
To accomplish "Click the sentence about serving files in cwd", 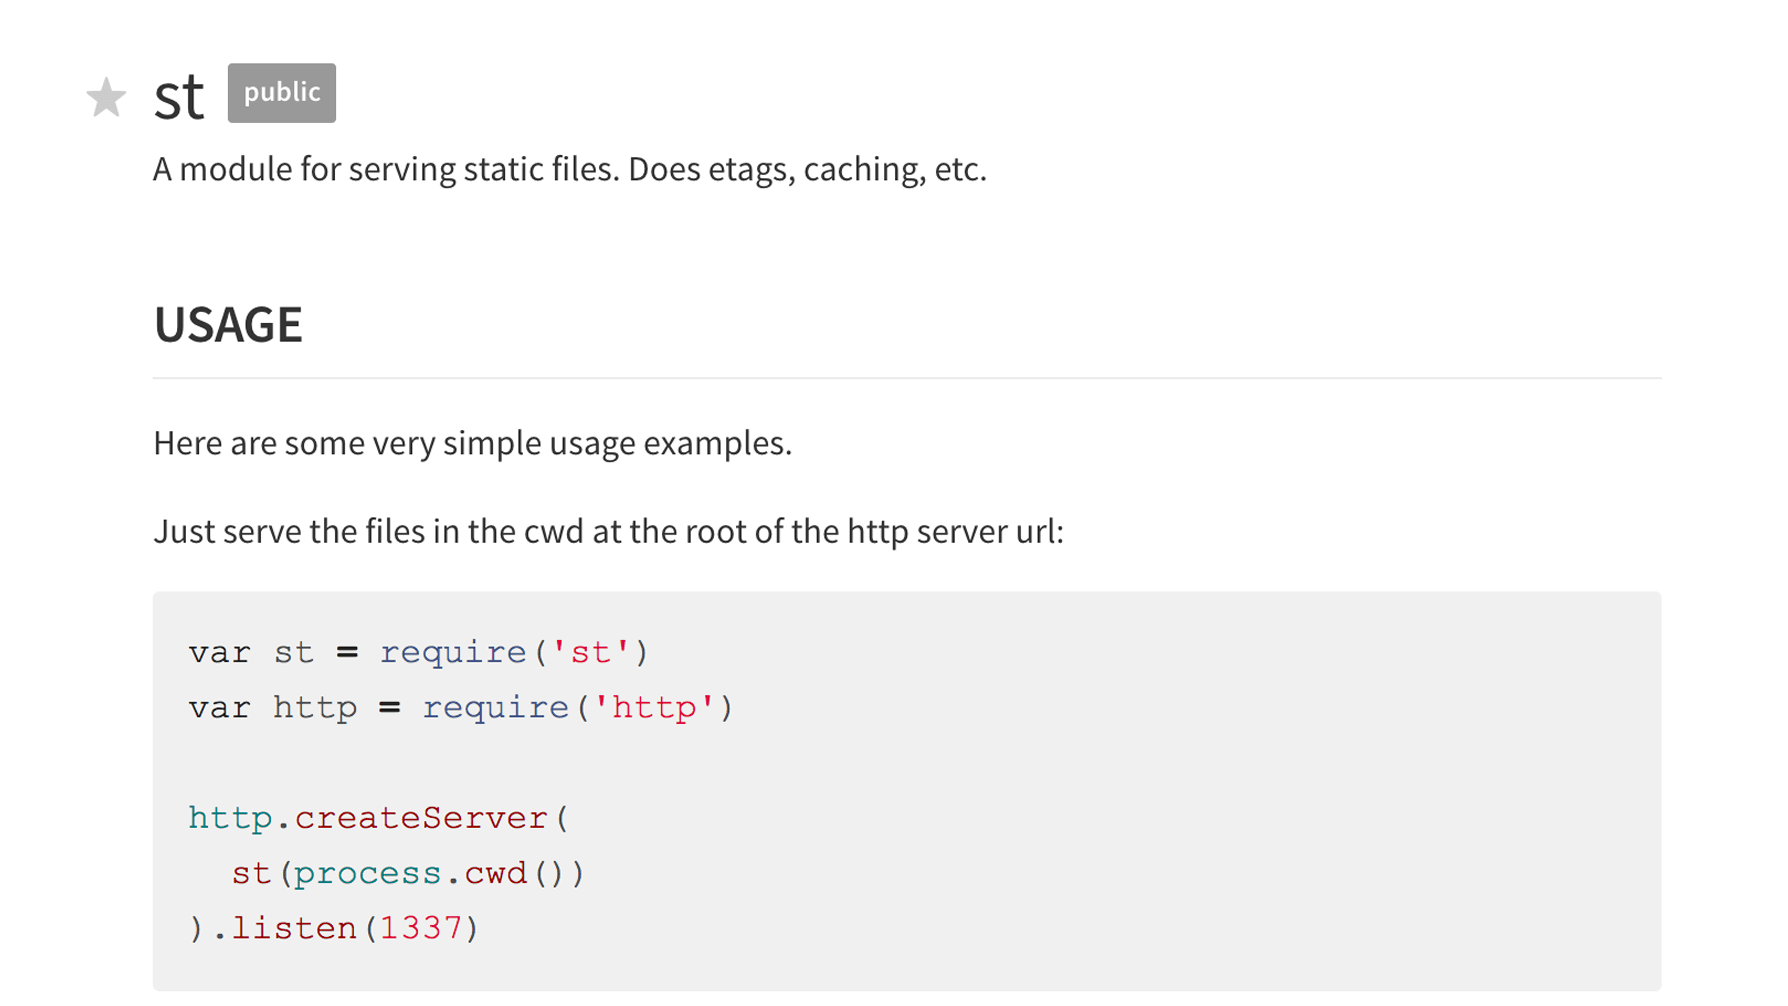I will tap(608, 531).
